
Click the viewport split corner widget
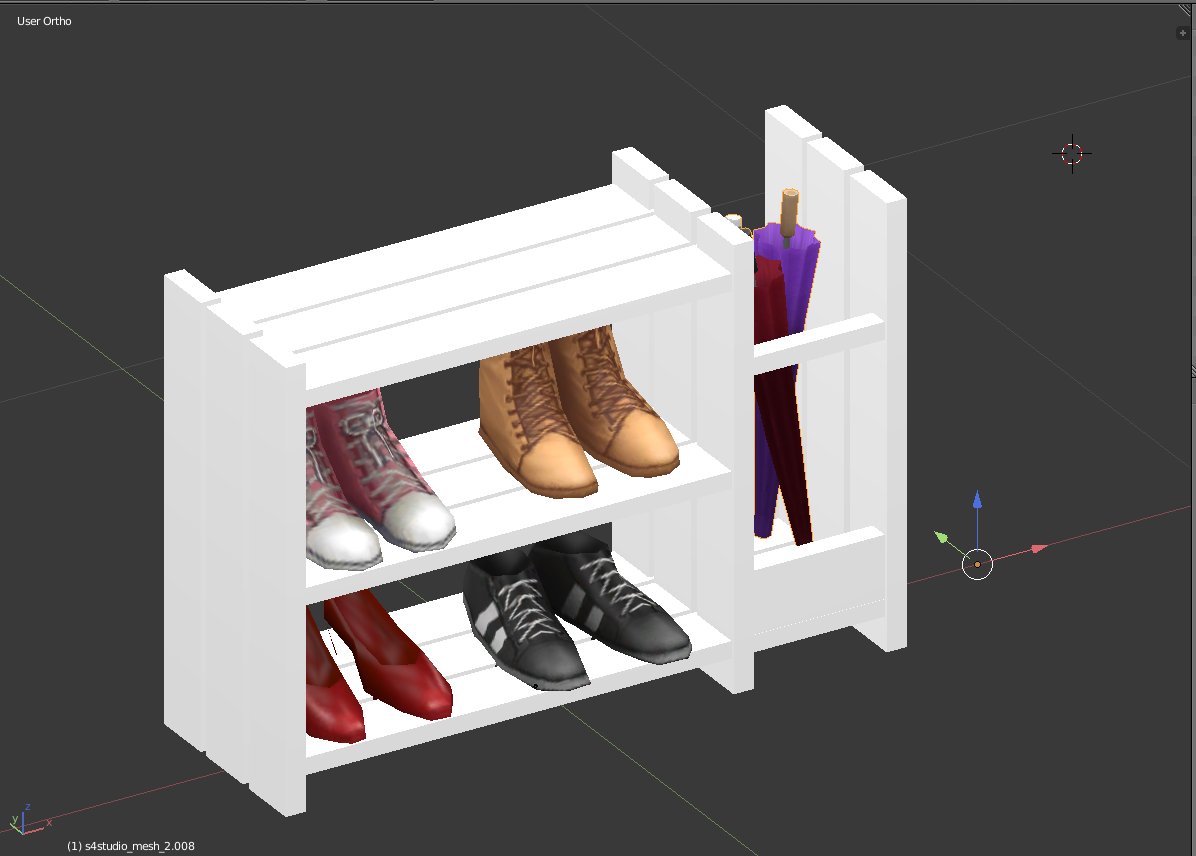[1187, 11]
